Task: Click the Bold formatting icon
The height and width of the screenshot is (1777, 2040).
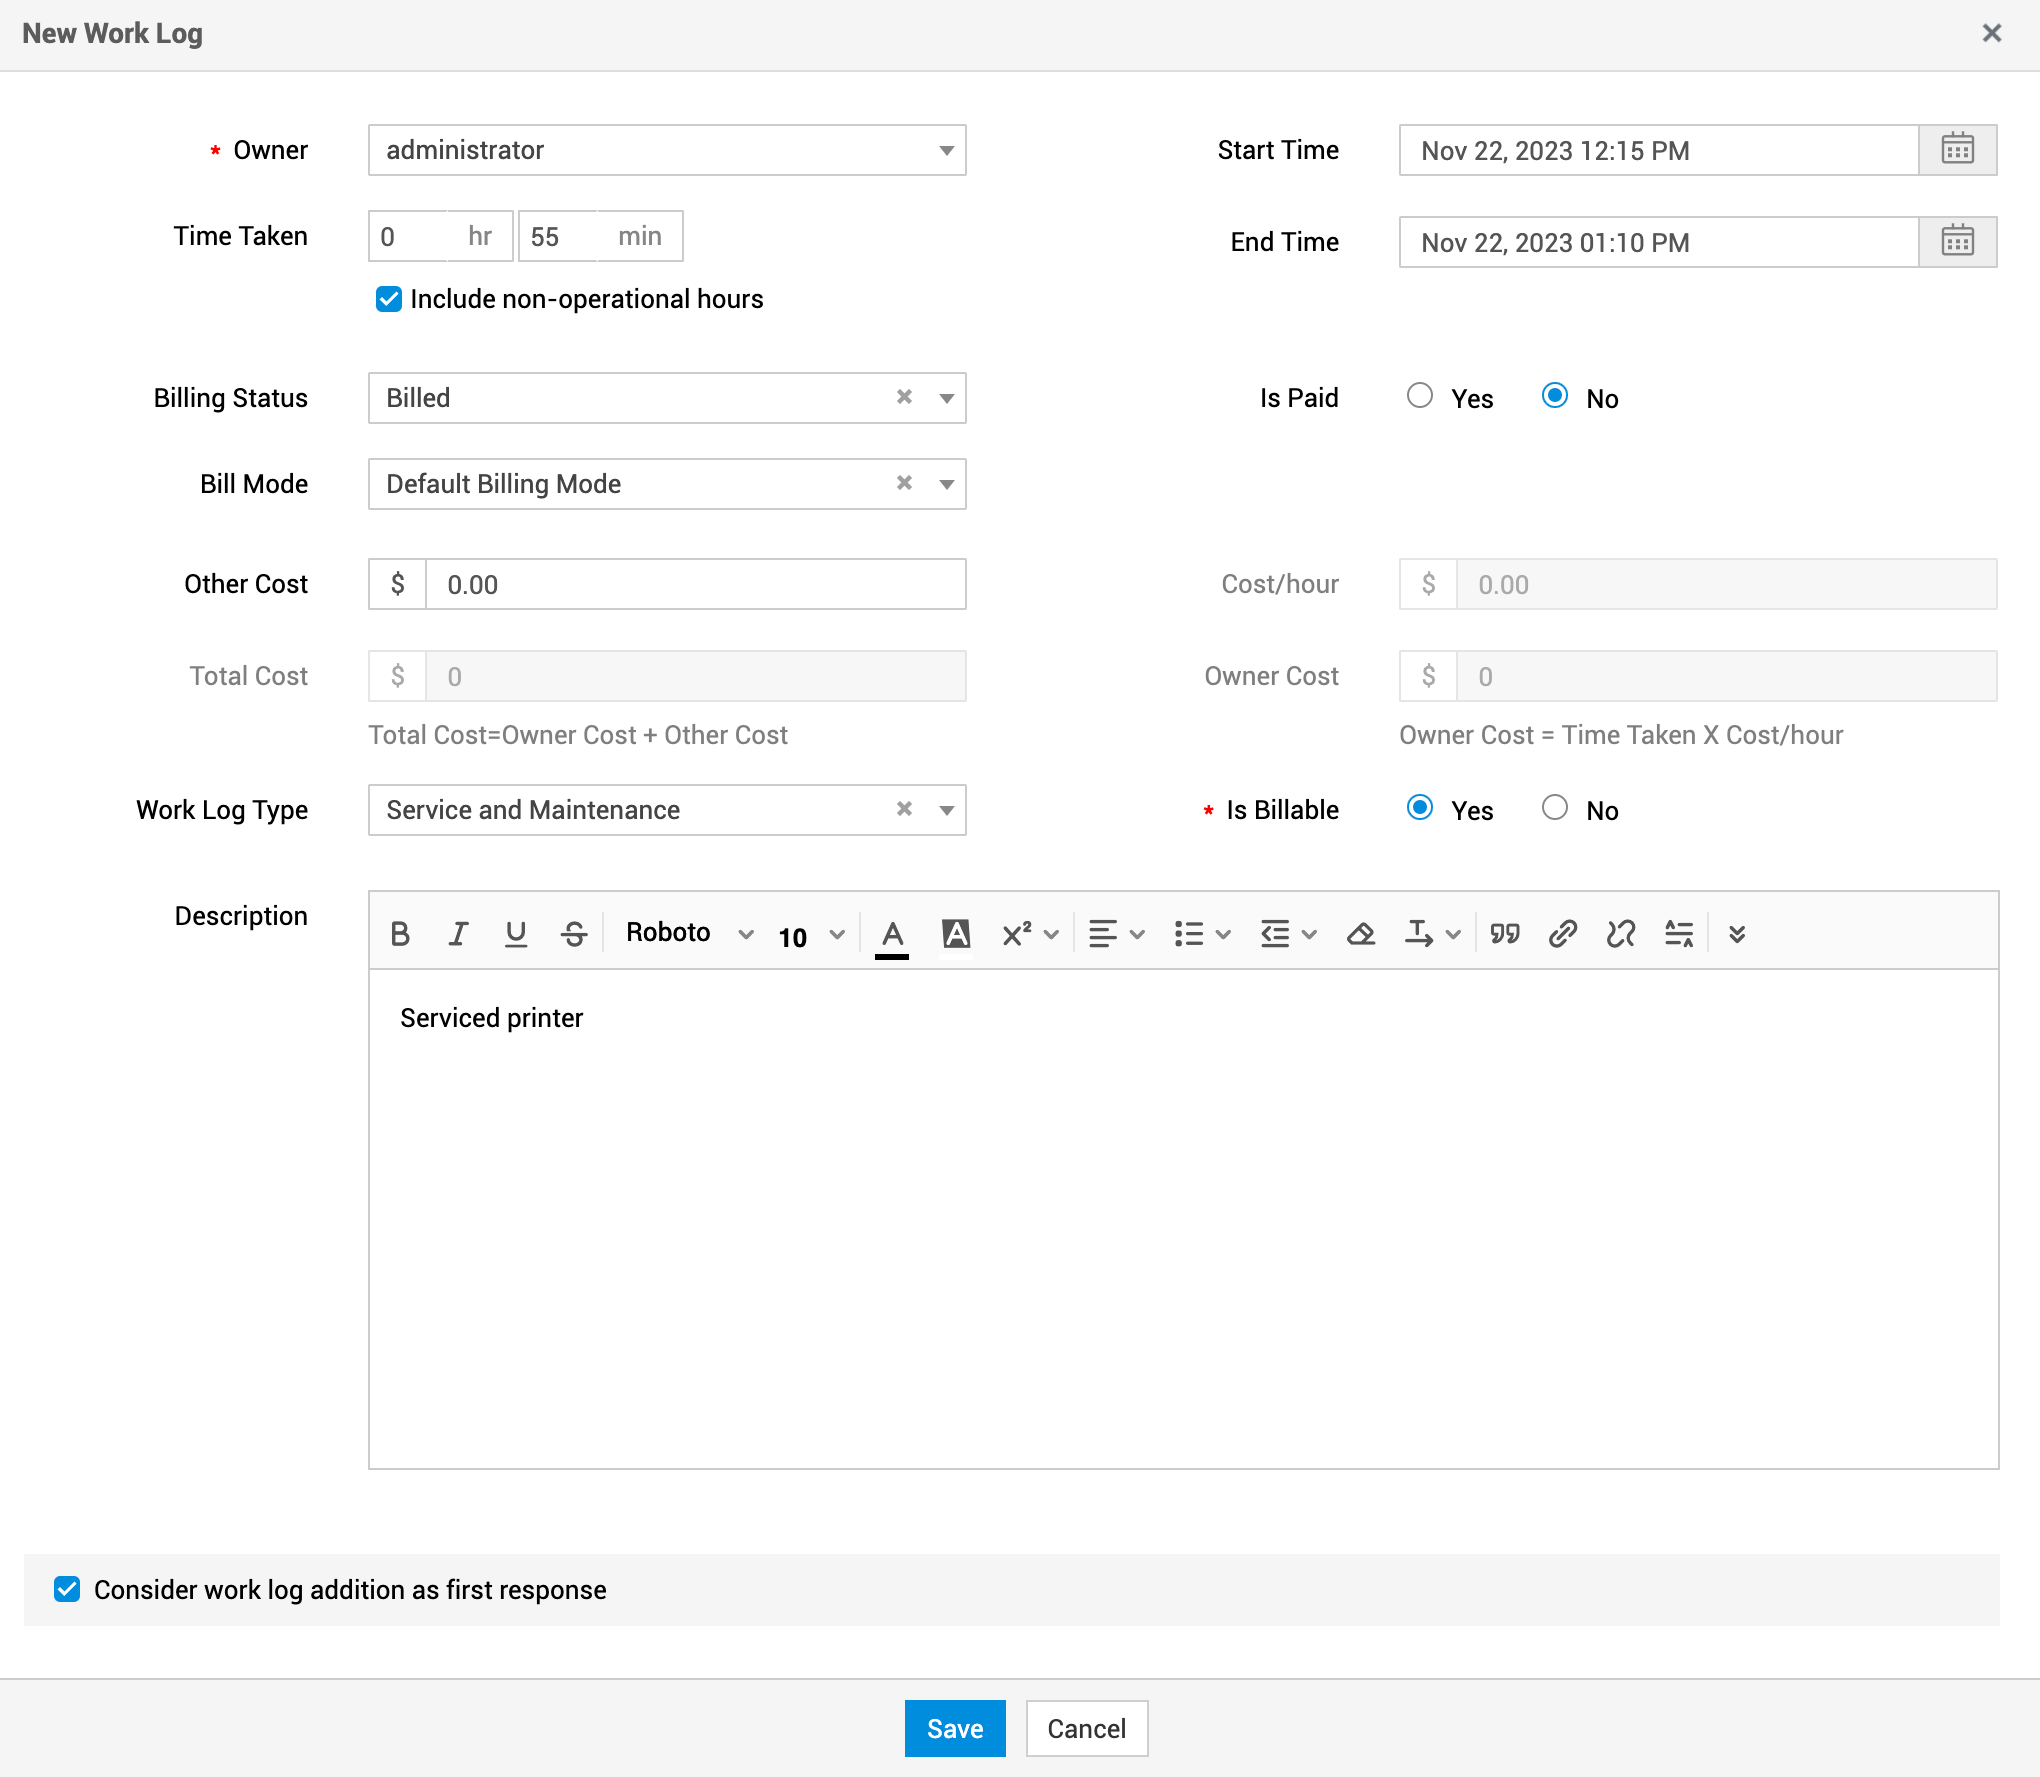Action: (x=400, y=934)
